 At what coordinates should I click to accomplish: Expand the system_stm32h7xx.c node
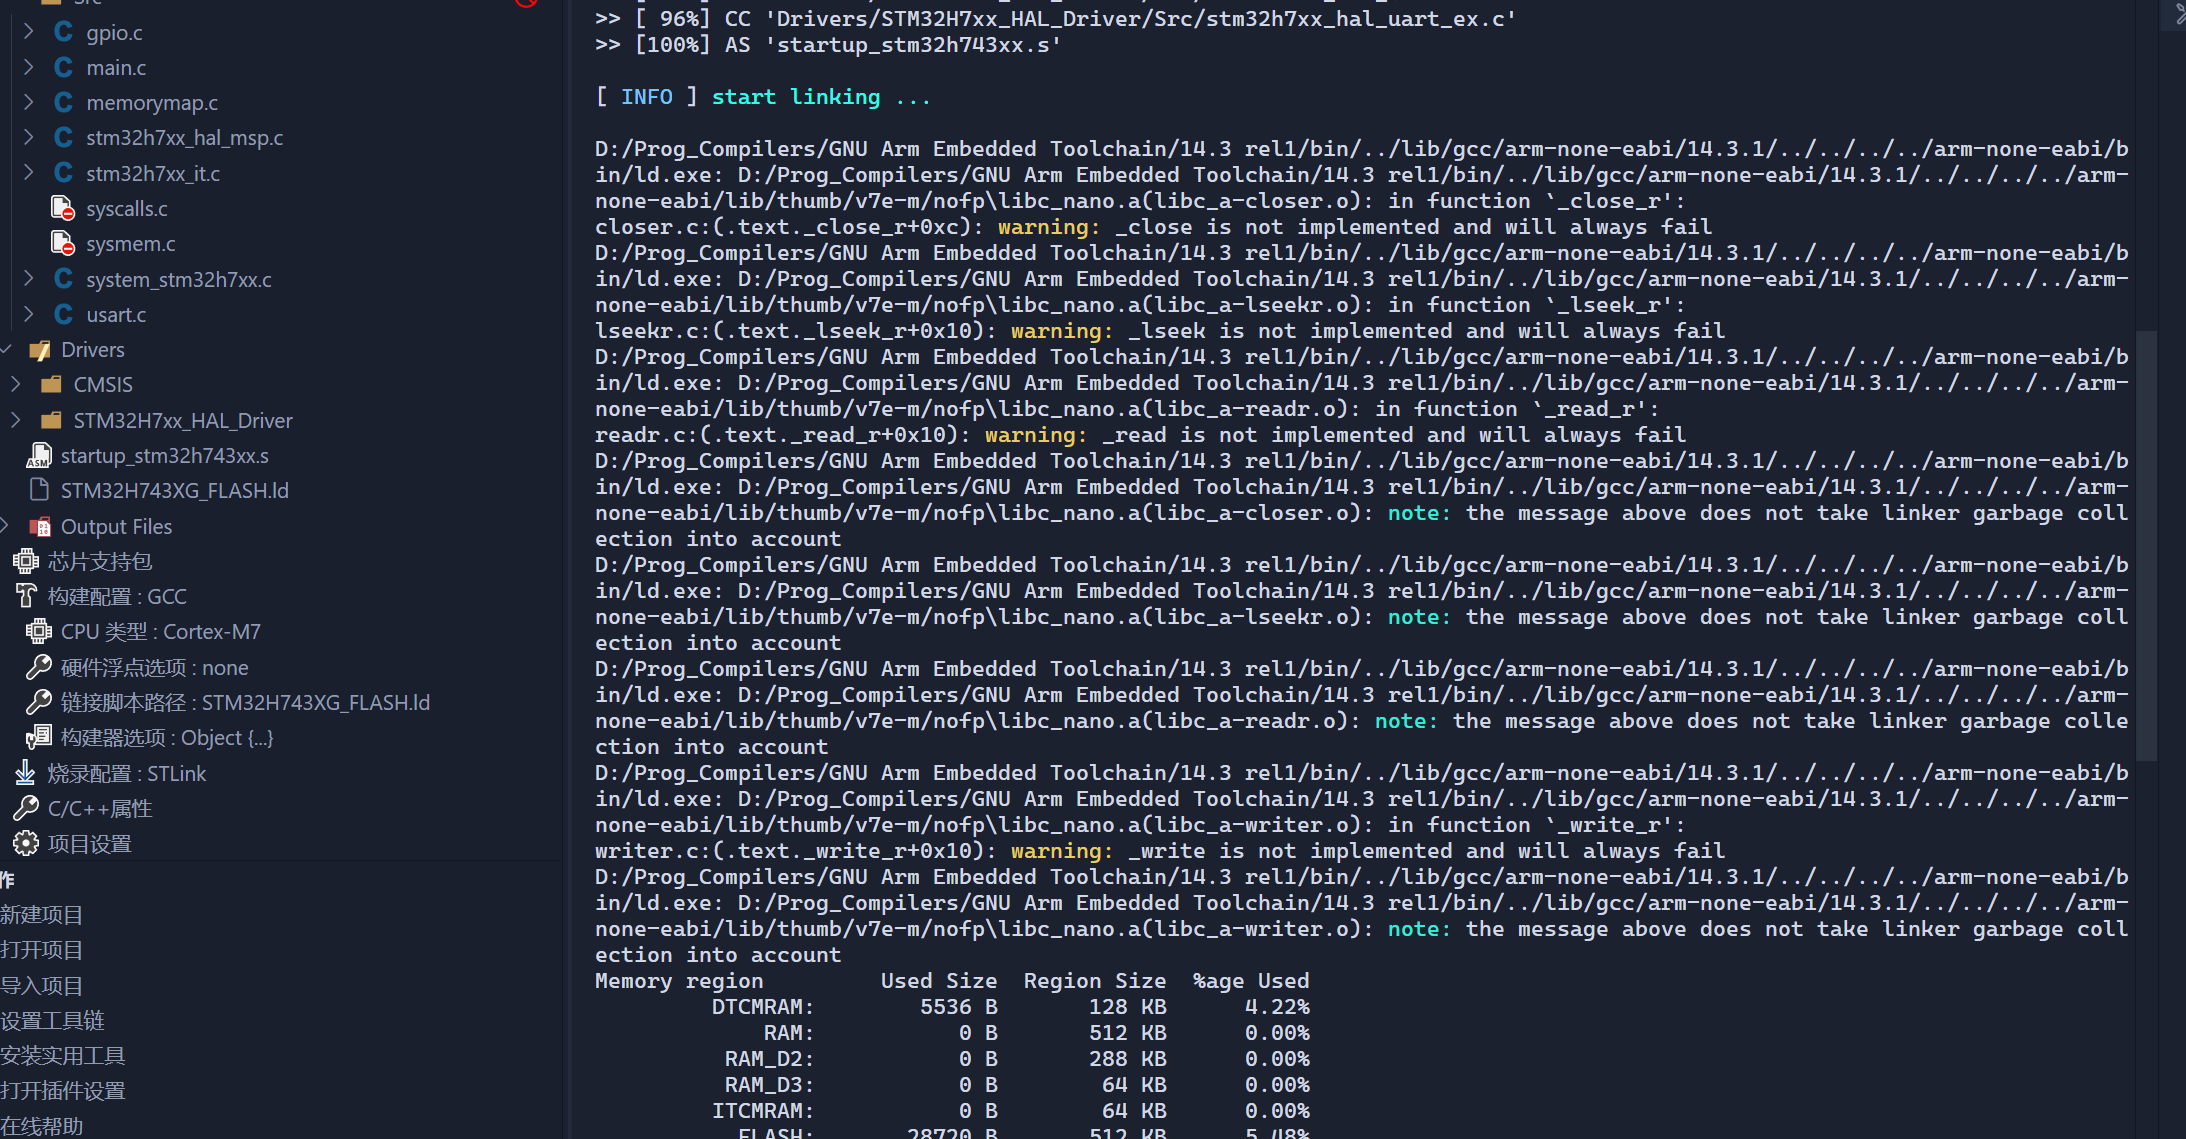(x=29, y=279)
